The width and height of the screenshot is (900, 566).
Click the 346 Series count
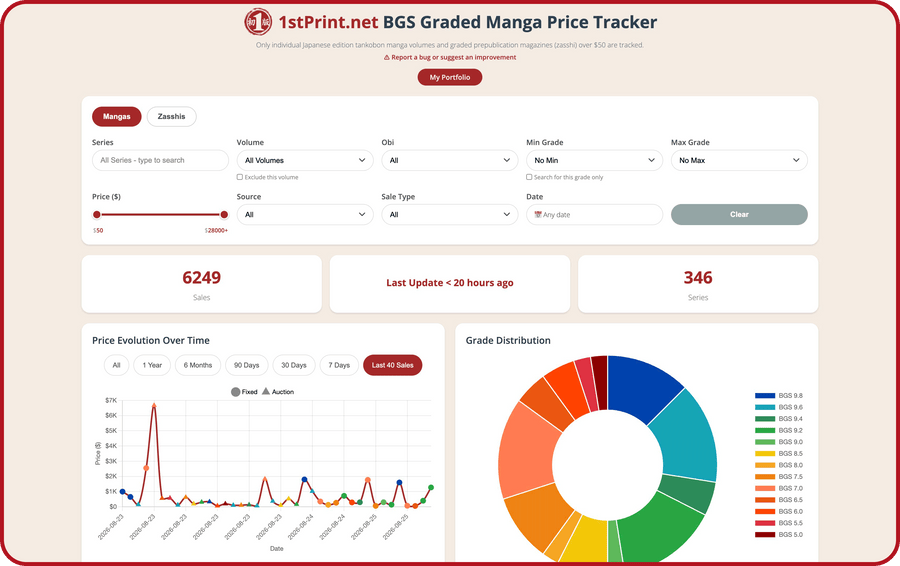(x=698, y=278)
